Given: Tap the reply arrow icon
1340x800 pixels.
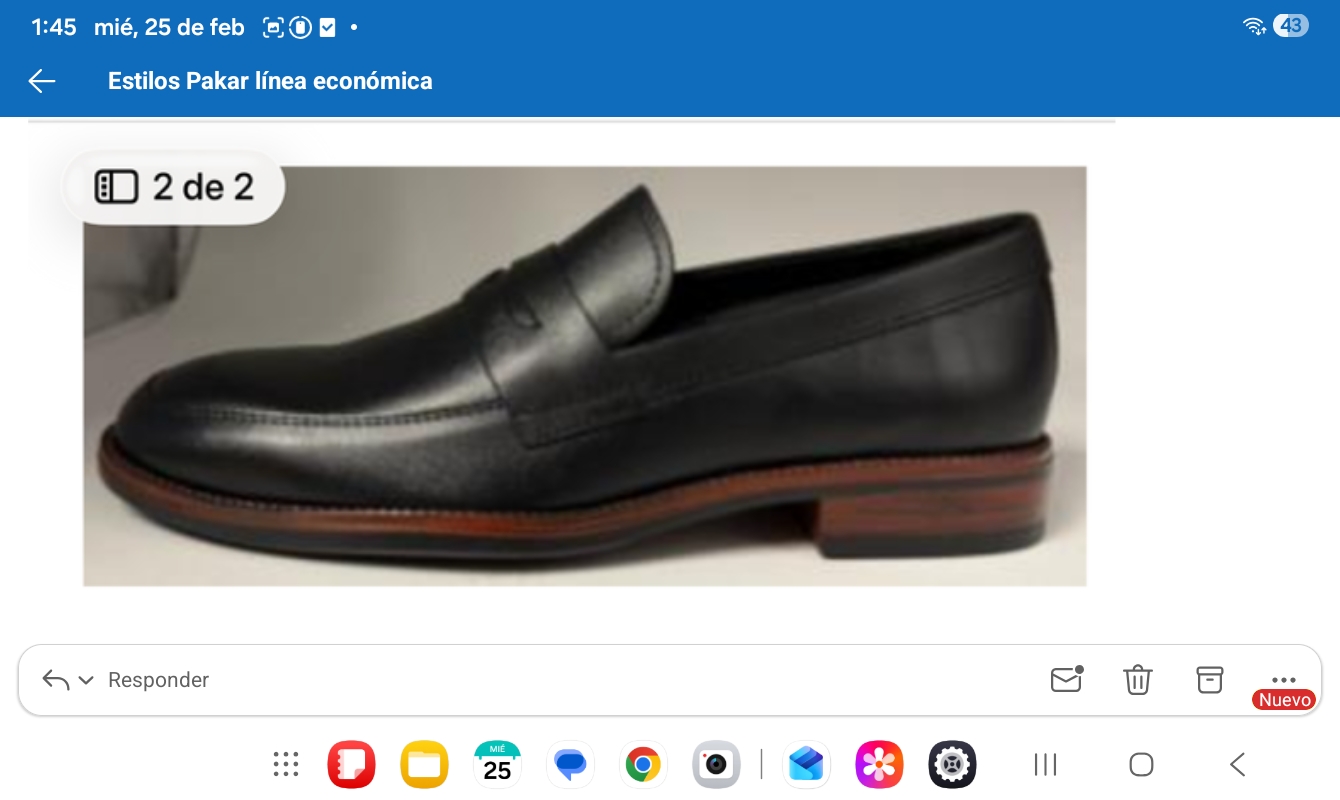Looking at the screenshot, I should (56, 680).
